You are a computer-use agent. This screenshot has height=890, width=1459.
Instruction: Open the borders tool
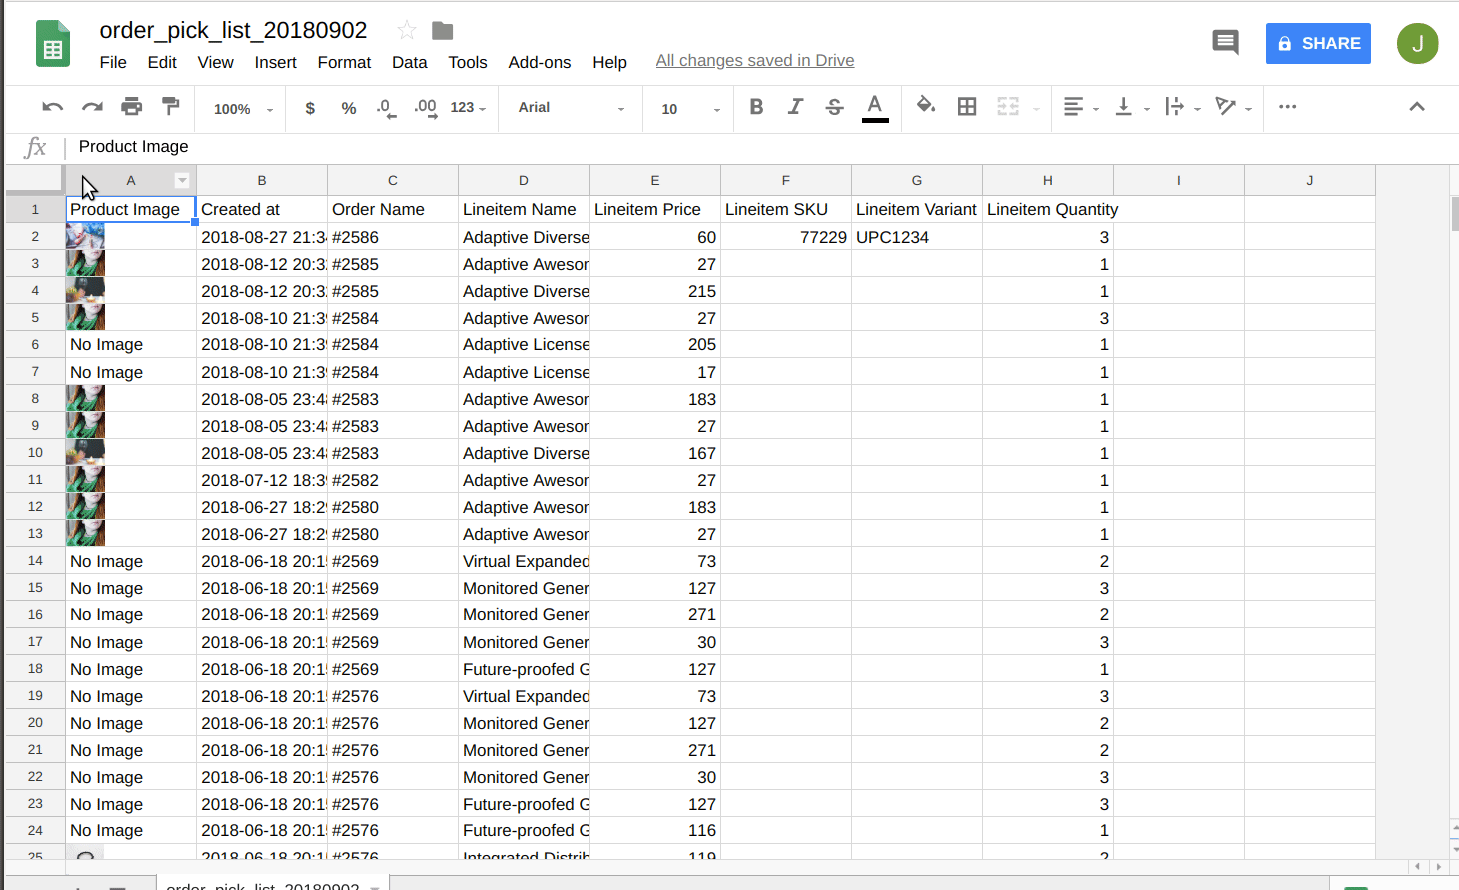click(x=966, y=107)
